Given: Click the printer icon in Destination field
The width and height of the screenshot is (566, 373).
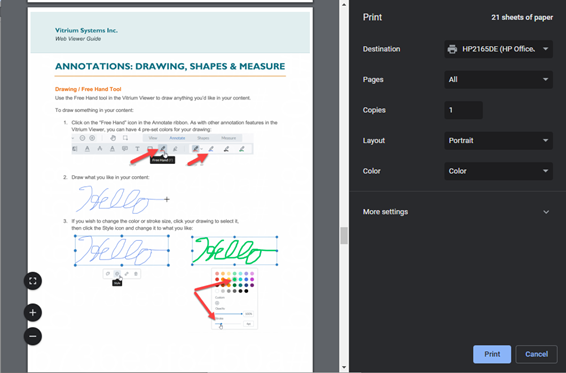Looking at the screenshot, I should click(452, 49).
